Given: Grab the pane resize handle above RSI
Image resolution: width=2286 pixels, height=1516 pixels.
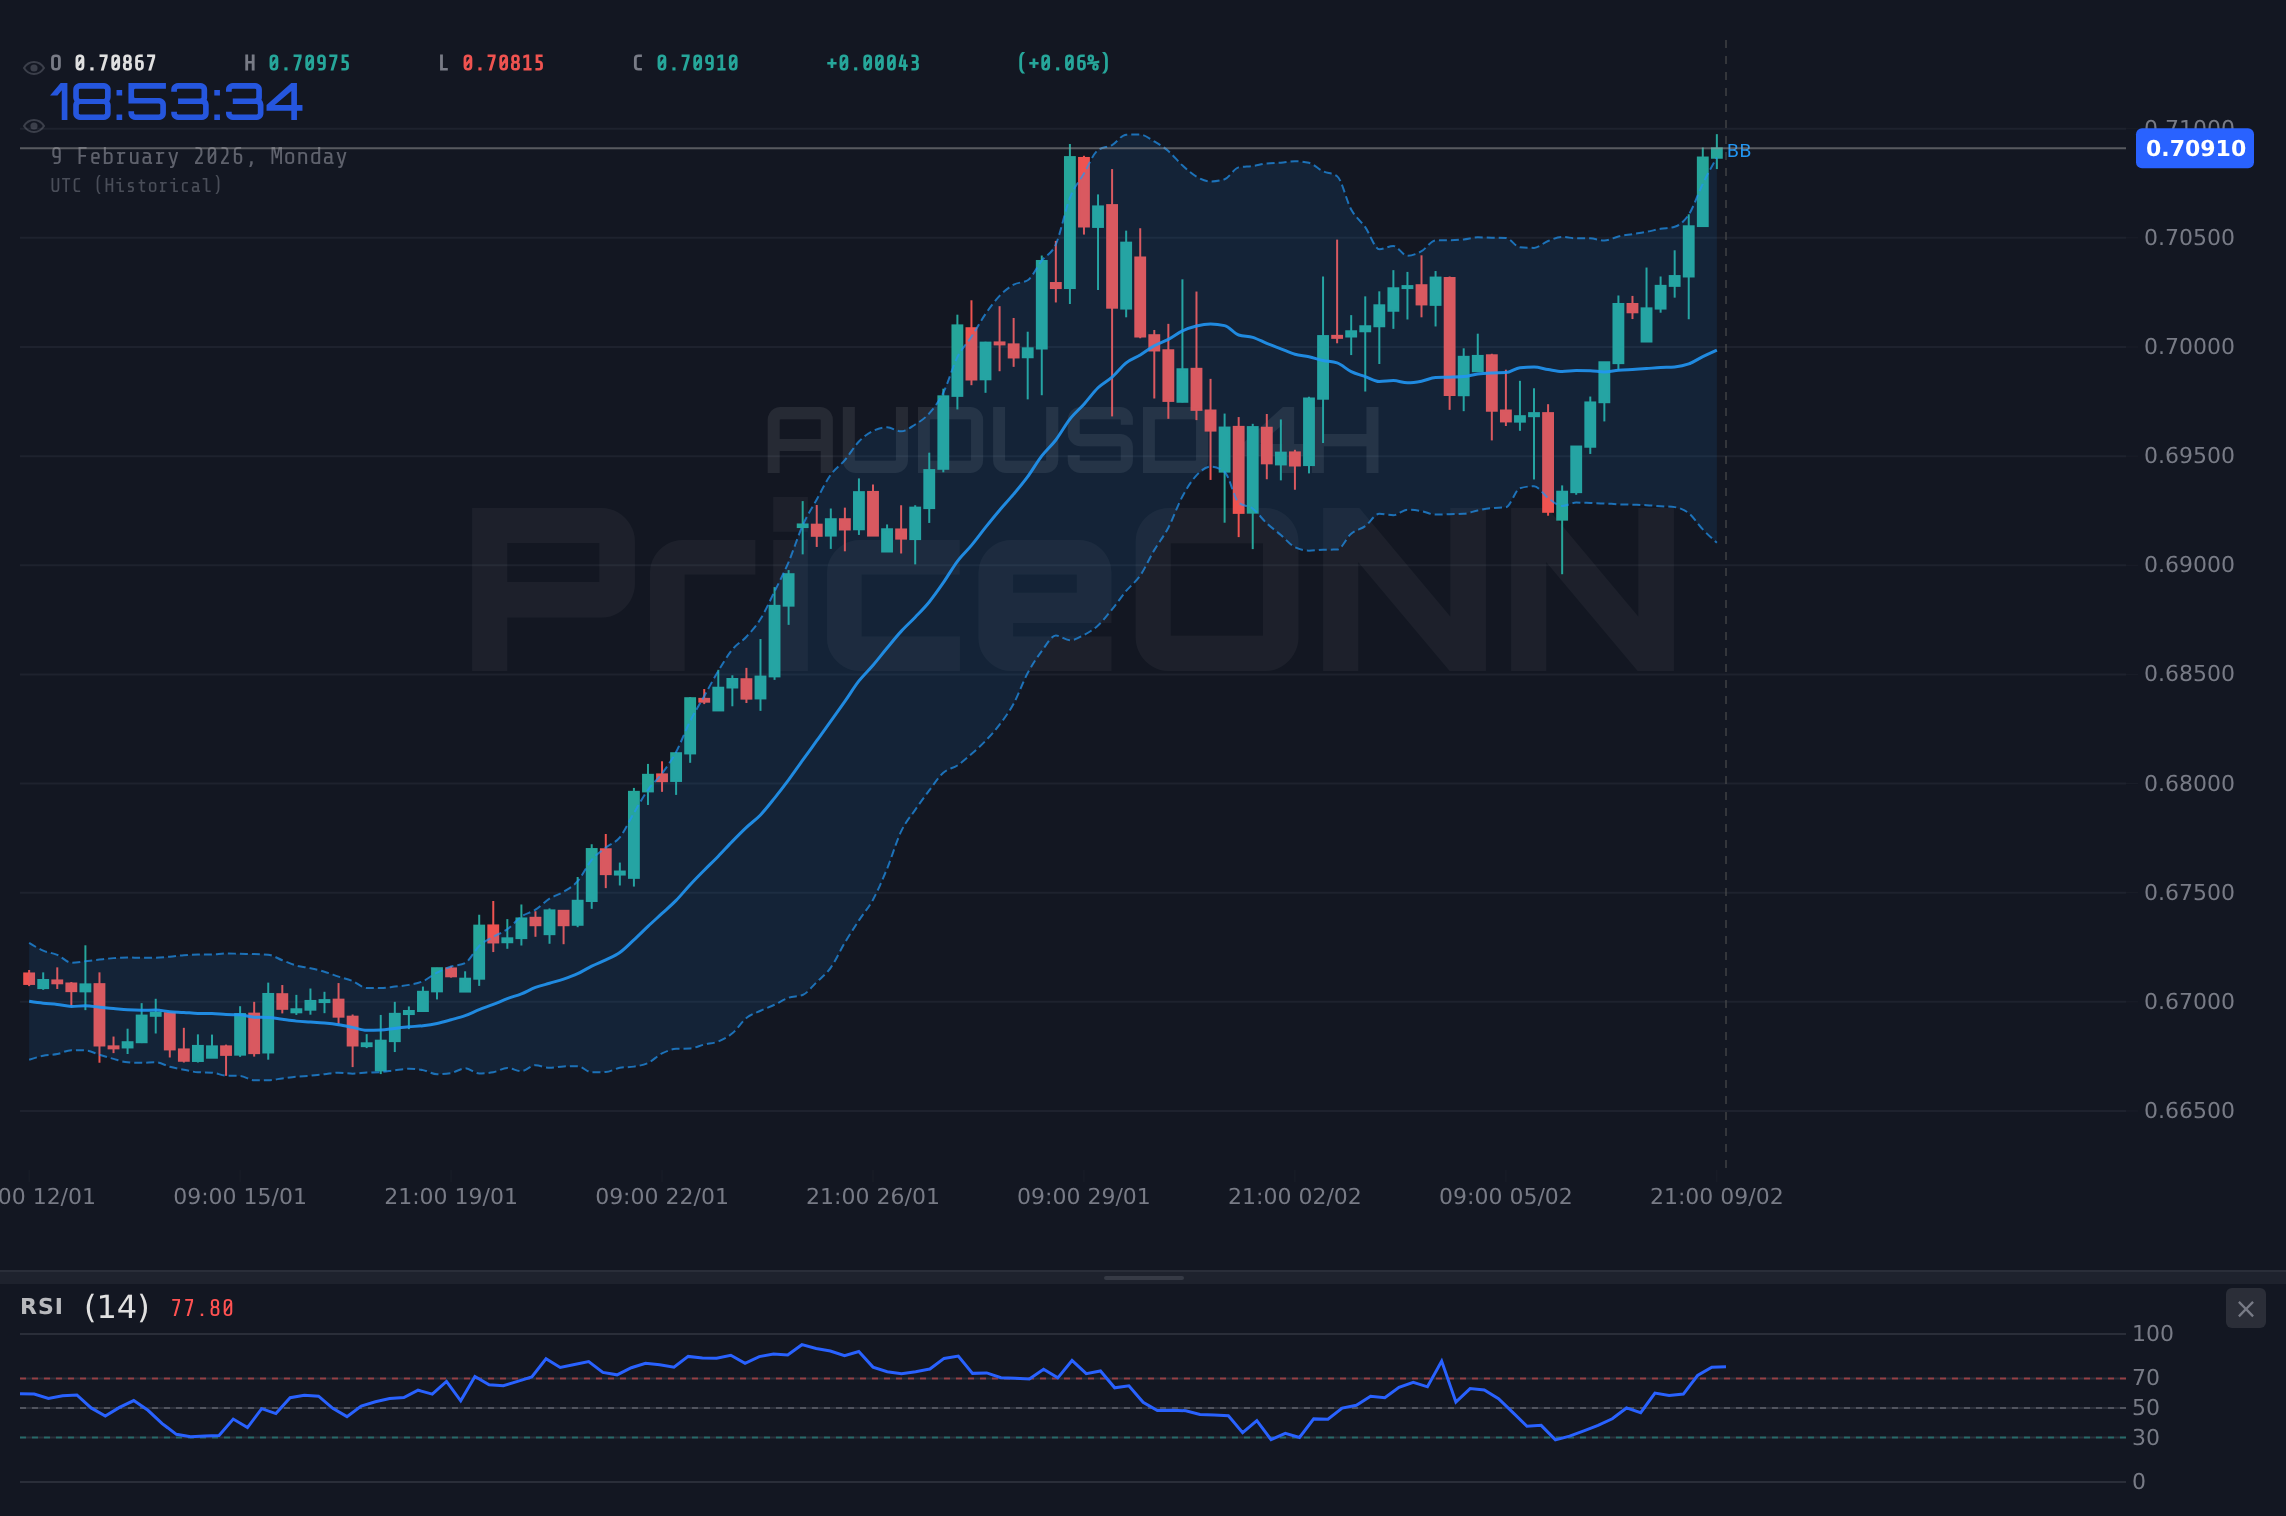Looking at the screenshot, I should (1143, 1278).
